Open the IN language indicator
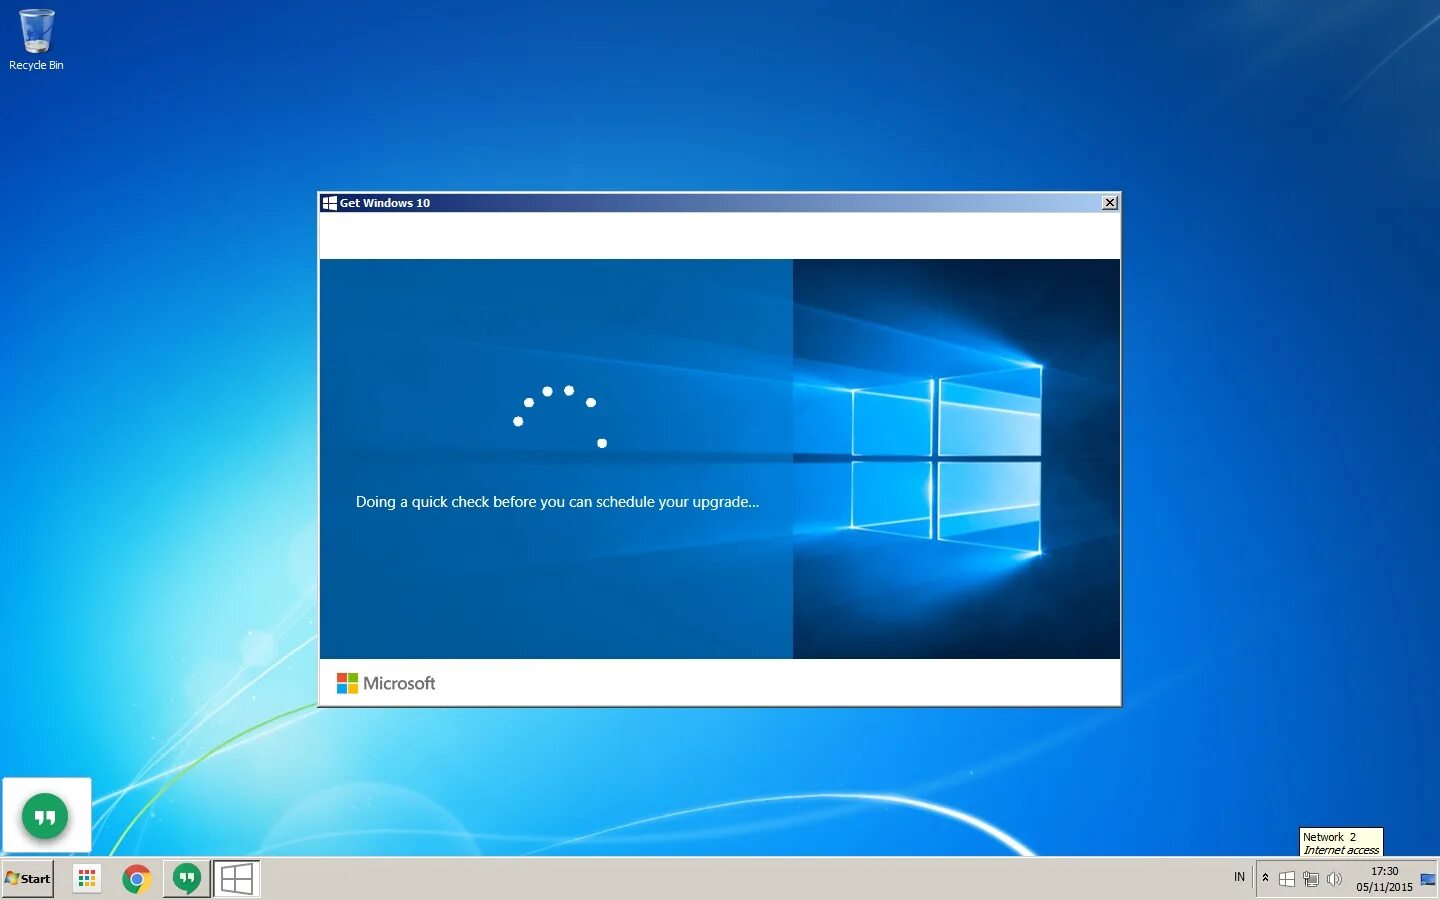 (x=1239, y=877)
